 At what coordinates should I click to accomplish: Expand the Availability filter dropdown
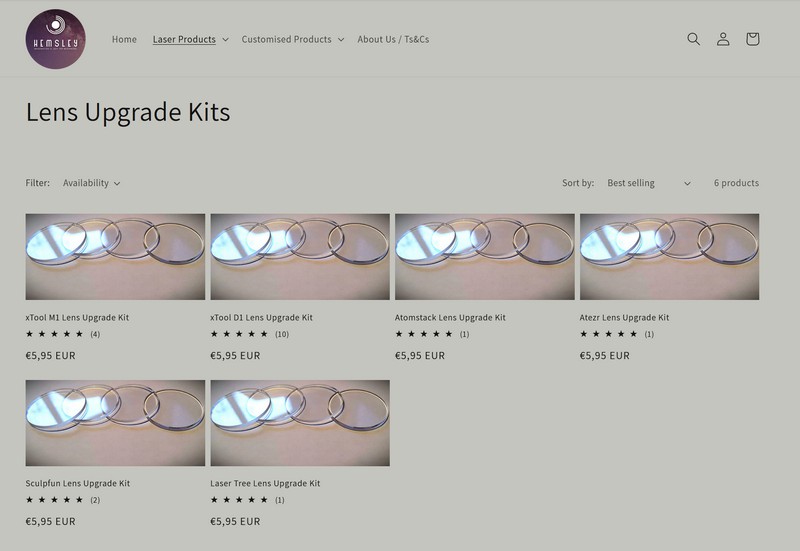pyautogui.click(x=91, y=183)
